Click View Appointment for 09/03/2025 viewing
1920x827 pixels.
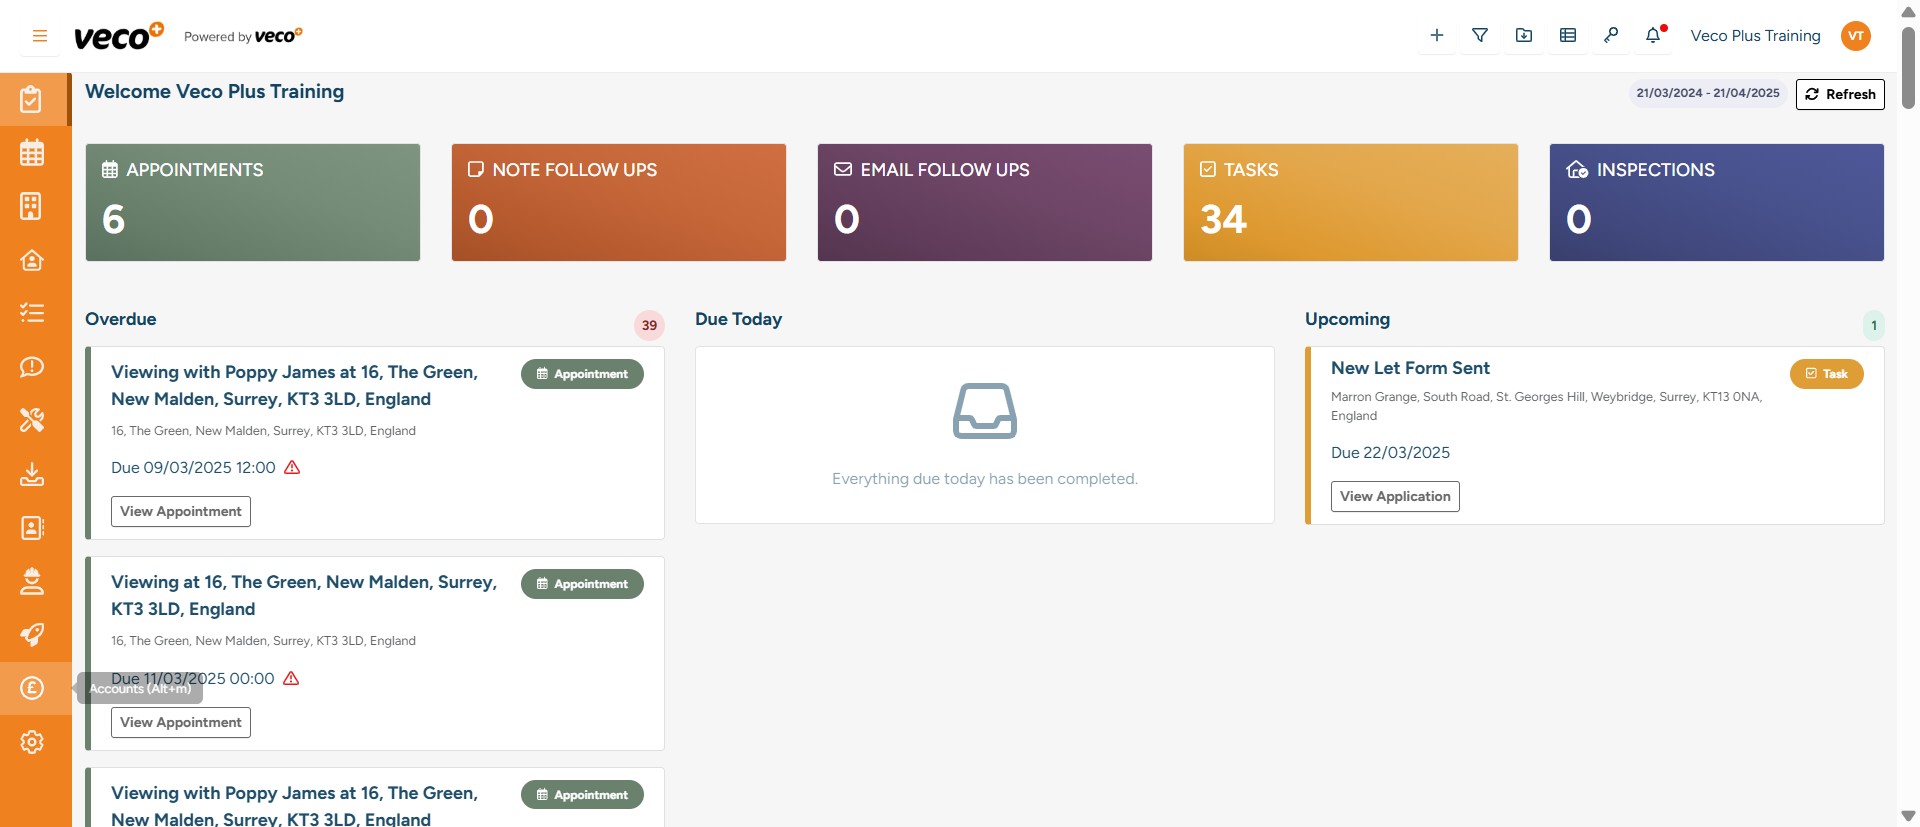[180, 511]
